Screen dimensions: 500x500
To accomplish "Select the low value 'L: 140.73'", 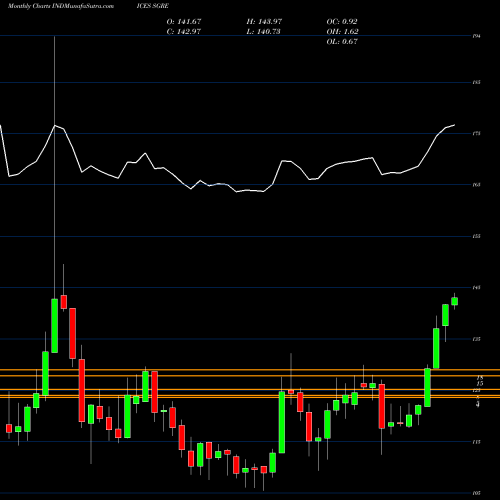I will point(263,32).
